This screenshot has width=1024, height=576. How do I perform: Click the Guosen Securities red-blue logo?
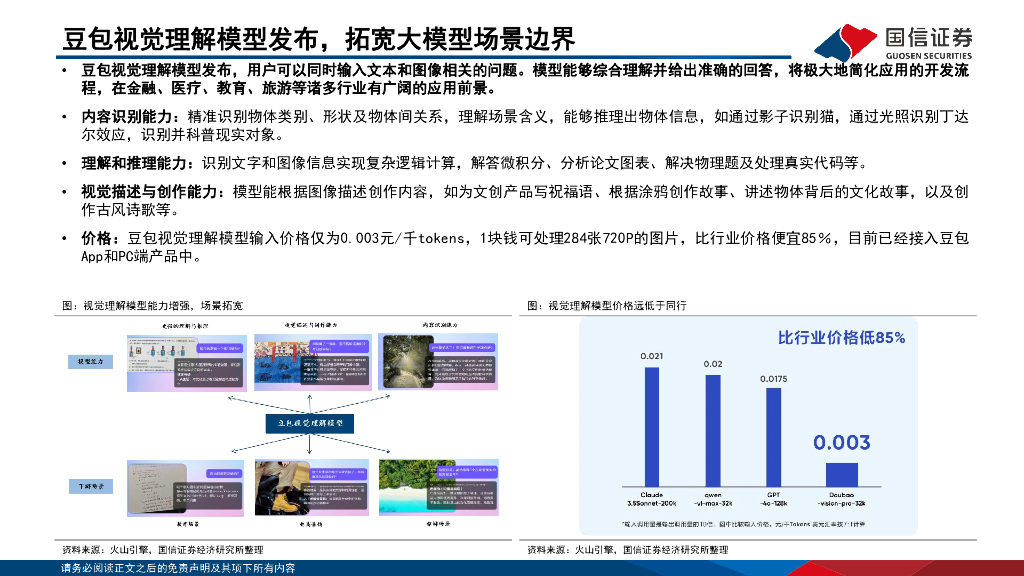846,43
